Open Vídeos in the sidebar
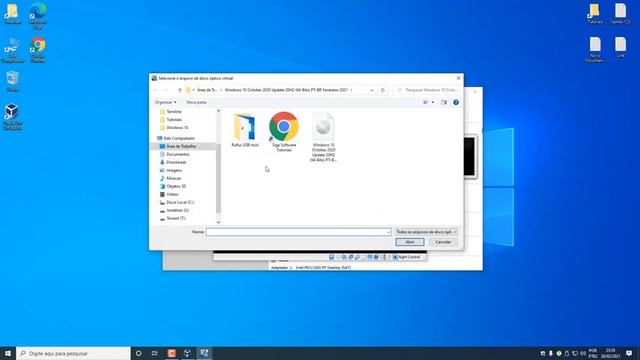Screen dimensions: 640x360 pyautogui.click(x=172, y=194)
